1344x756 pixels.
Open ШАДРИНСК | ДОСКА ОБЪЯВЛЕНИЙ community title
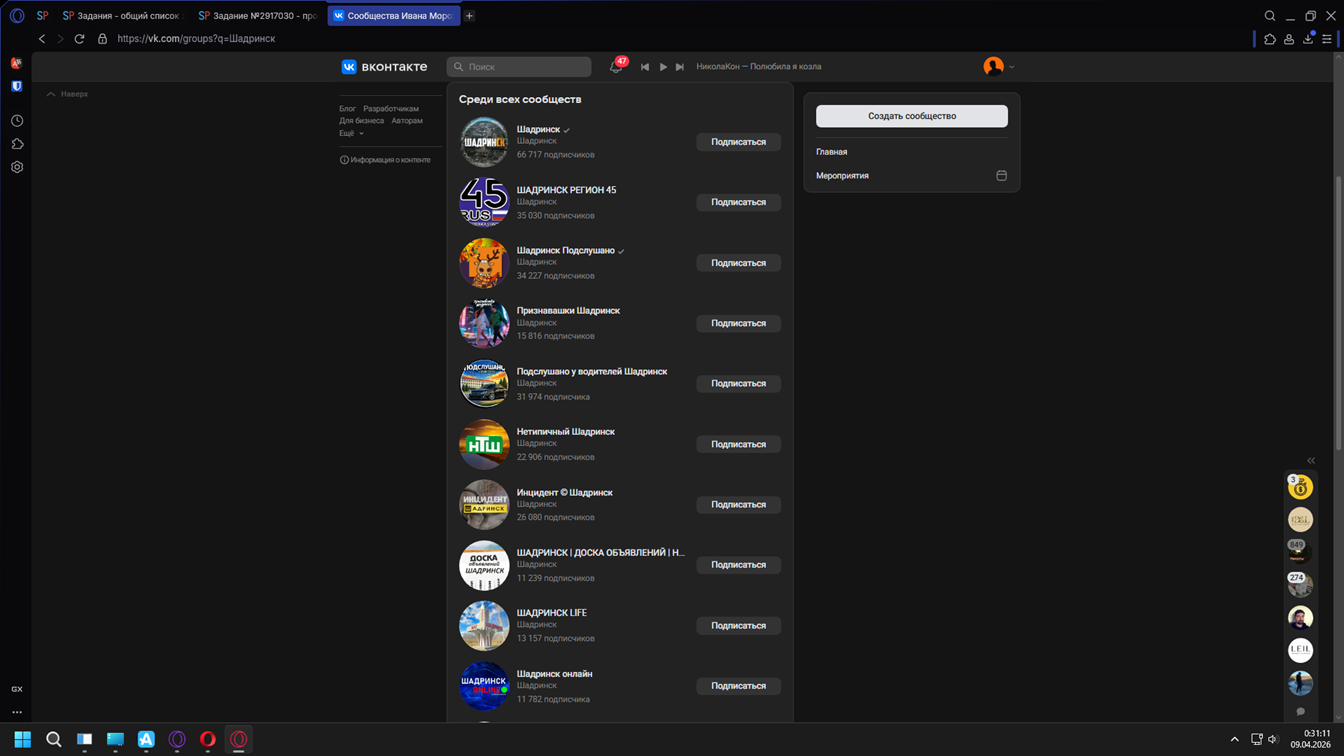pos(601,552)
